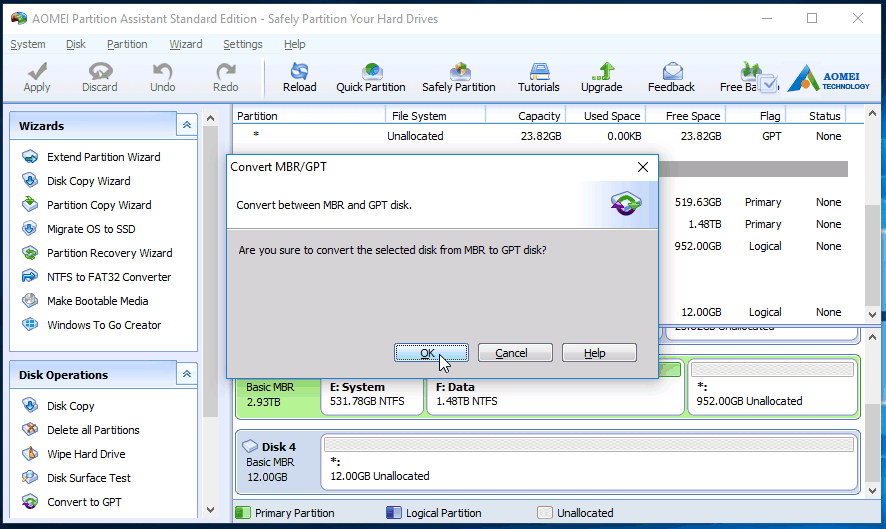Click Unallocated legend swatch
The height and width of the screenshot is (529, 886).
point(545,513)
